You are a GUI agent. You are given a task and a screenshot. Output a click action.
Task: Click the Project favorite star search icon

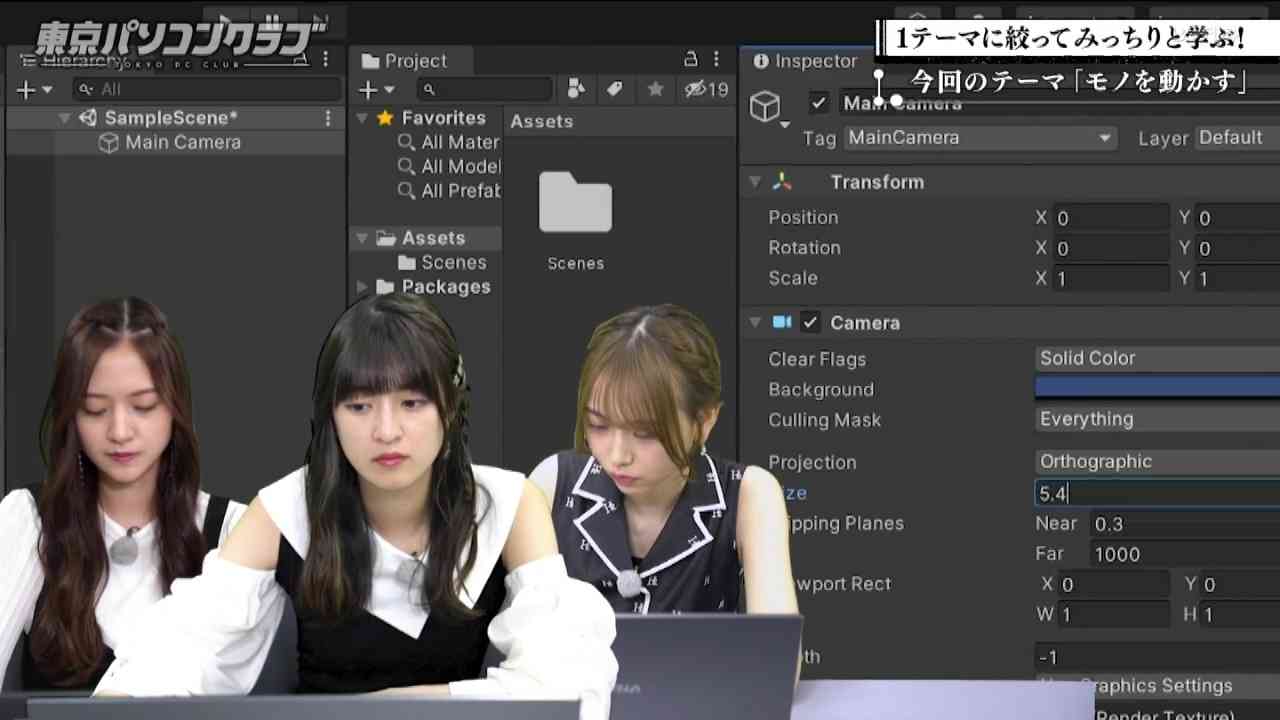click(655, 90)
